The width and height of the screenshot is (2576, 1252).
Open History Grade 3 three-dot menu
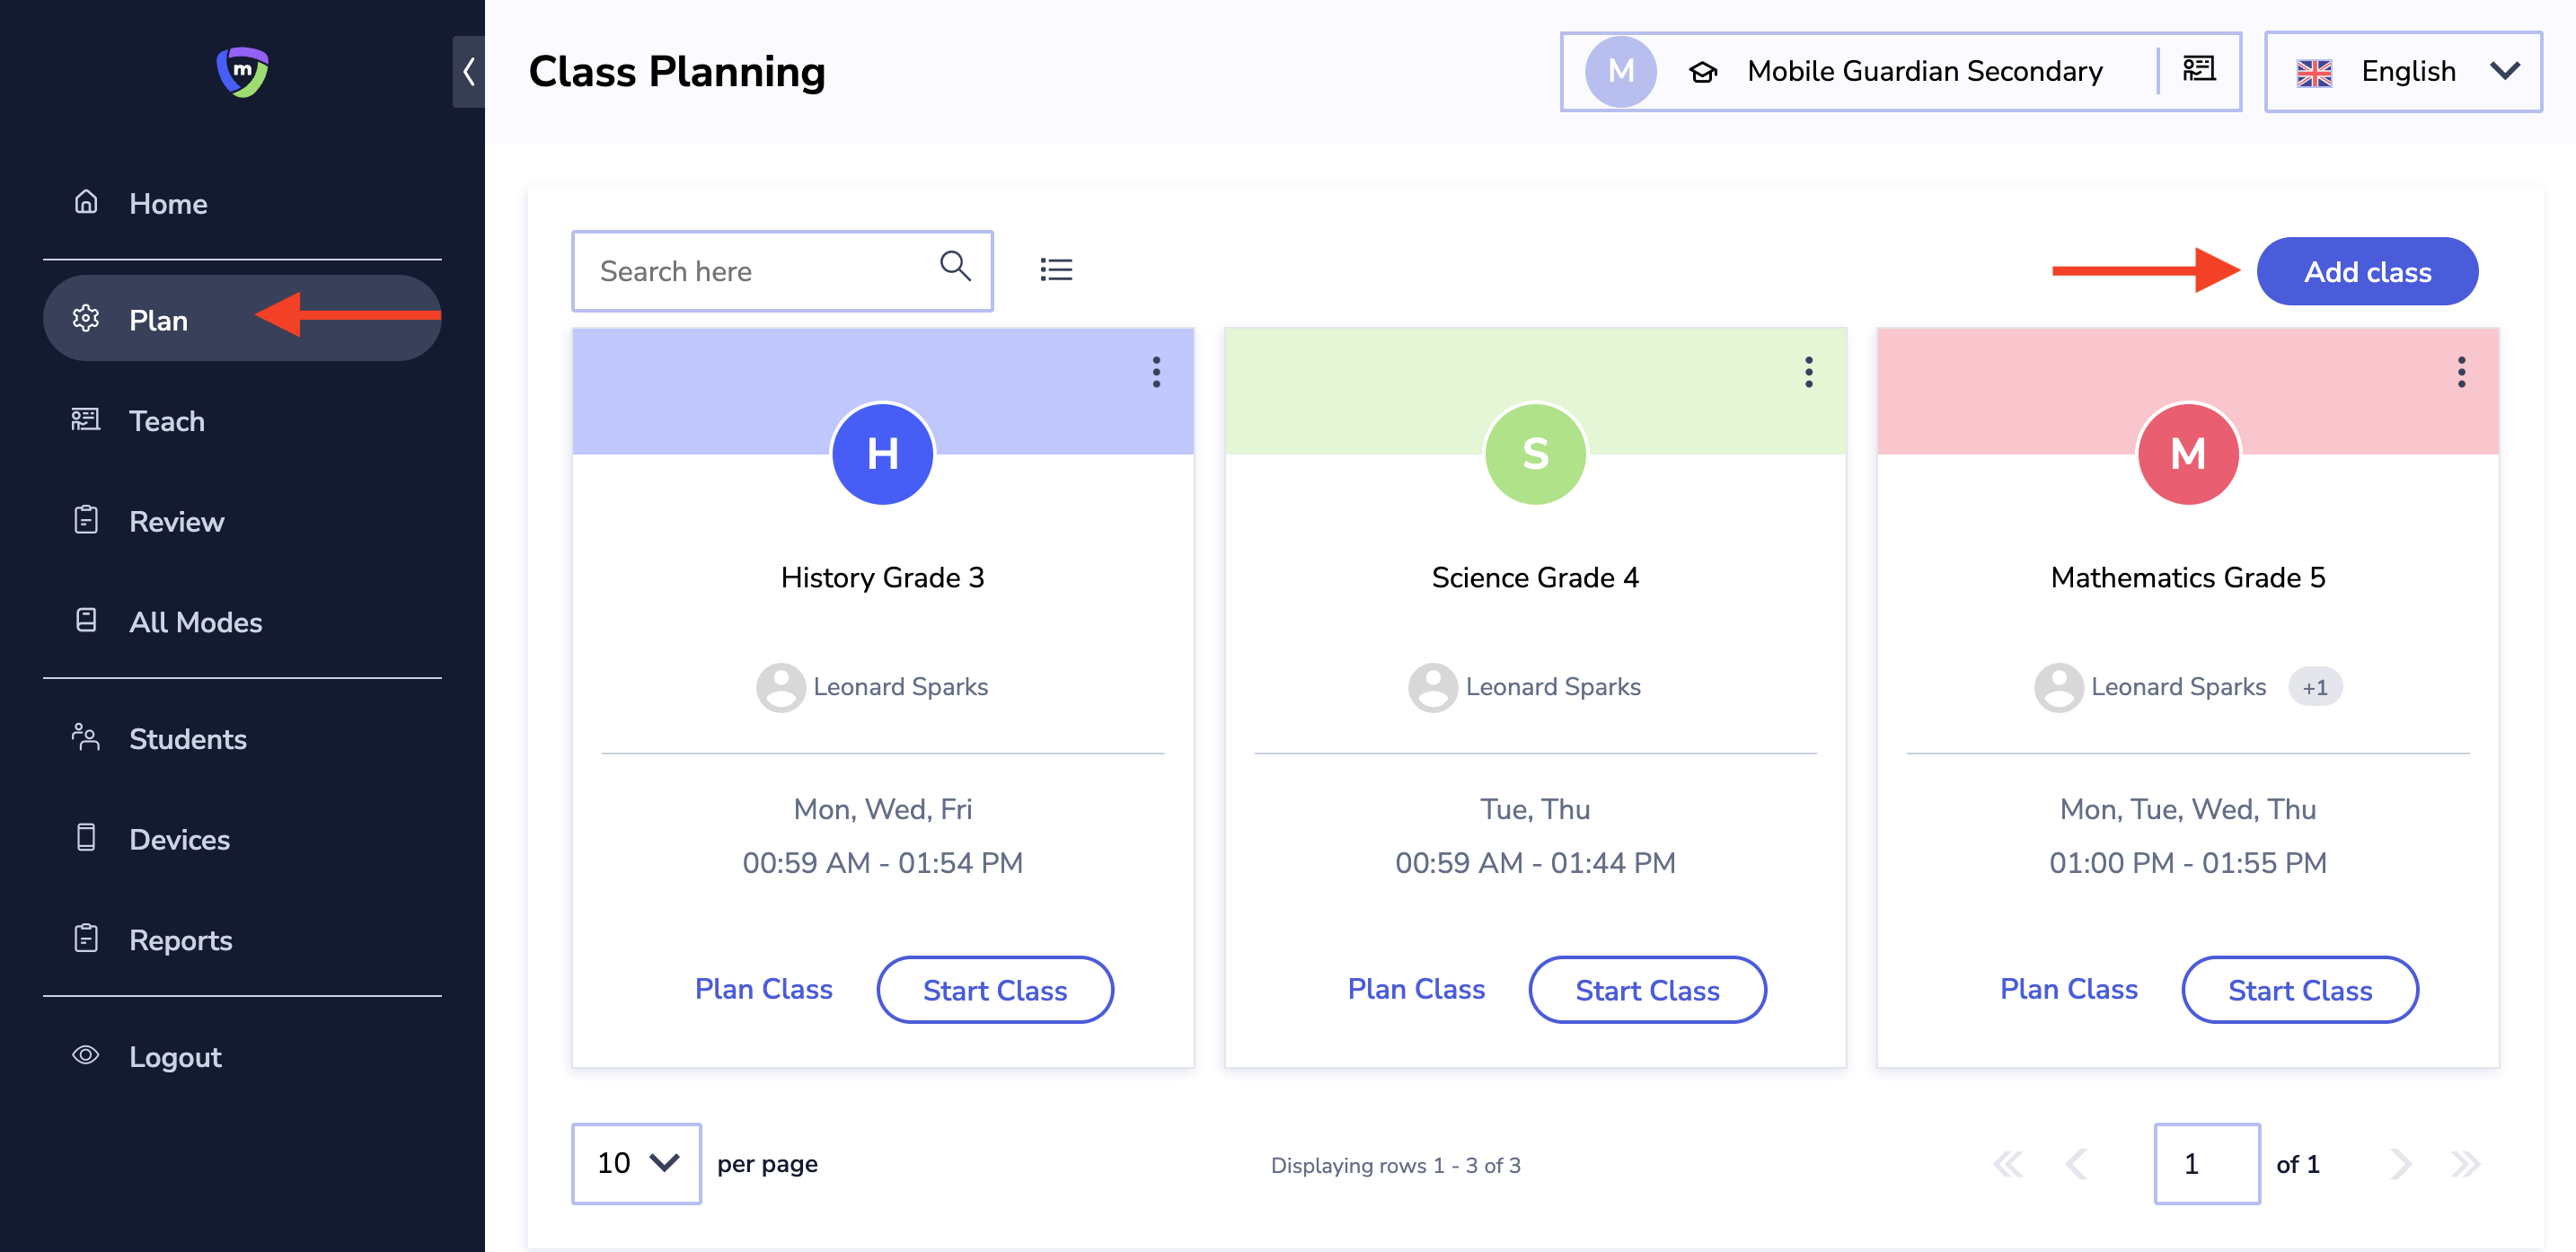tap(1156, 372)
